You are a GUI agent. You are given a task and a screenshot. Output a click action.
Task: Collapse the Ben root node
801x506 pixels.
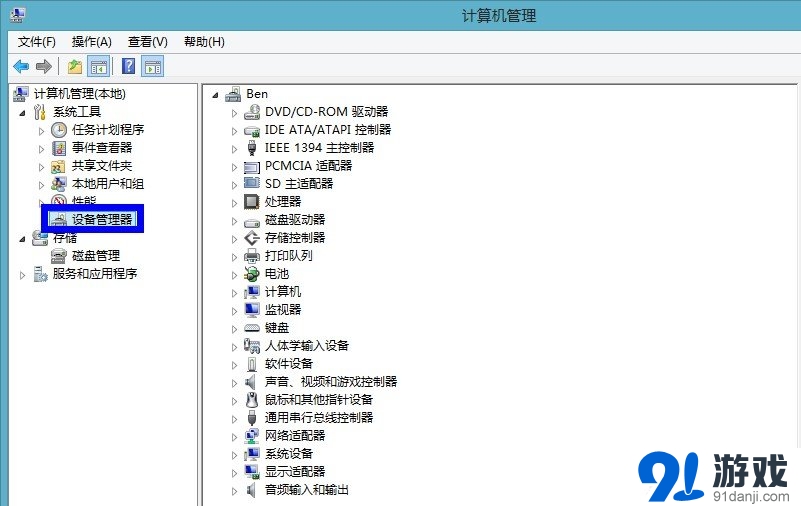tap(216, 95)
